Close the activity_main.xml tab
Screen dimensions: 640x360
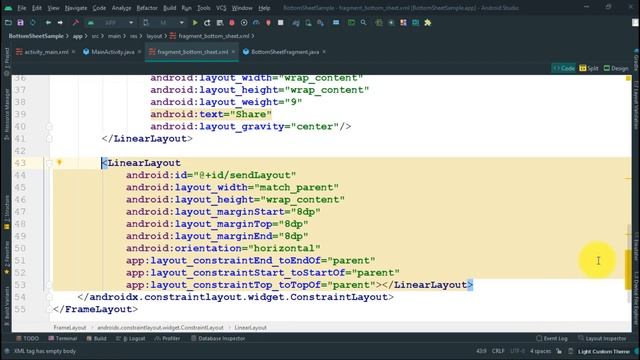point(73,52)
